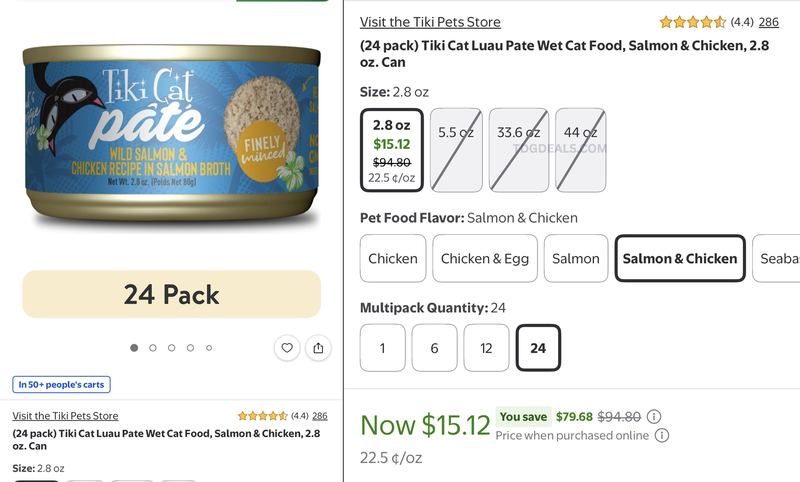800x482 pixels.
Task: Open info icon beside 'Price when purchased online'
Action: pos(662,436)
